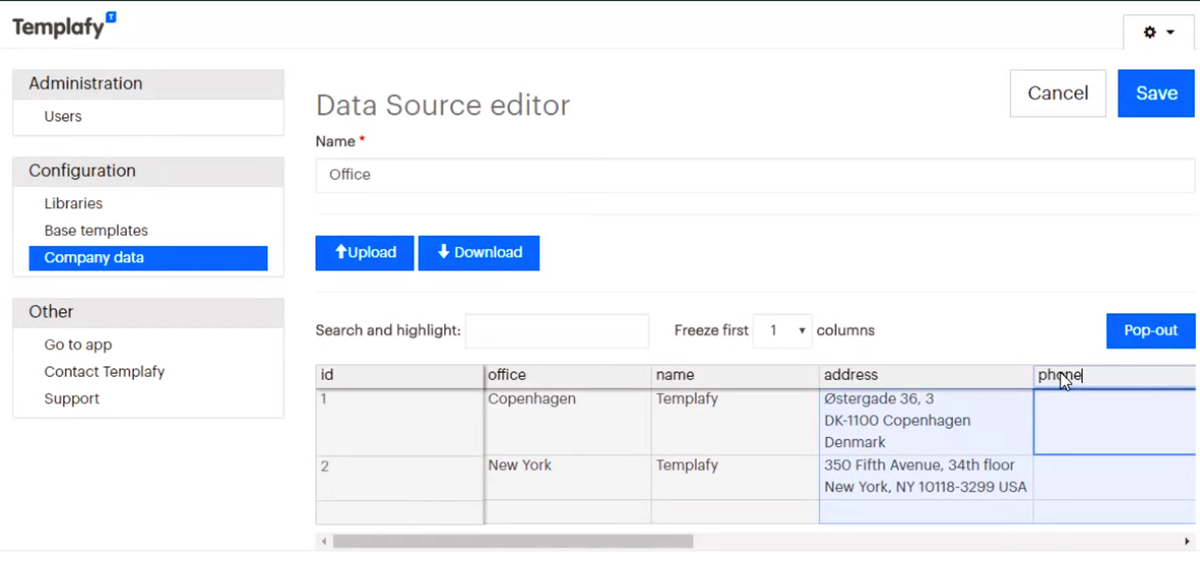This screenshot has height=586, width=1200.
Task: Cancel data source editing
Action: [1057, 93]
